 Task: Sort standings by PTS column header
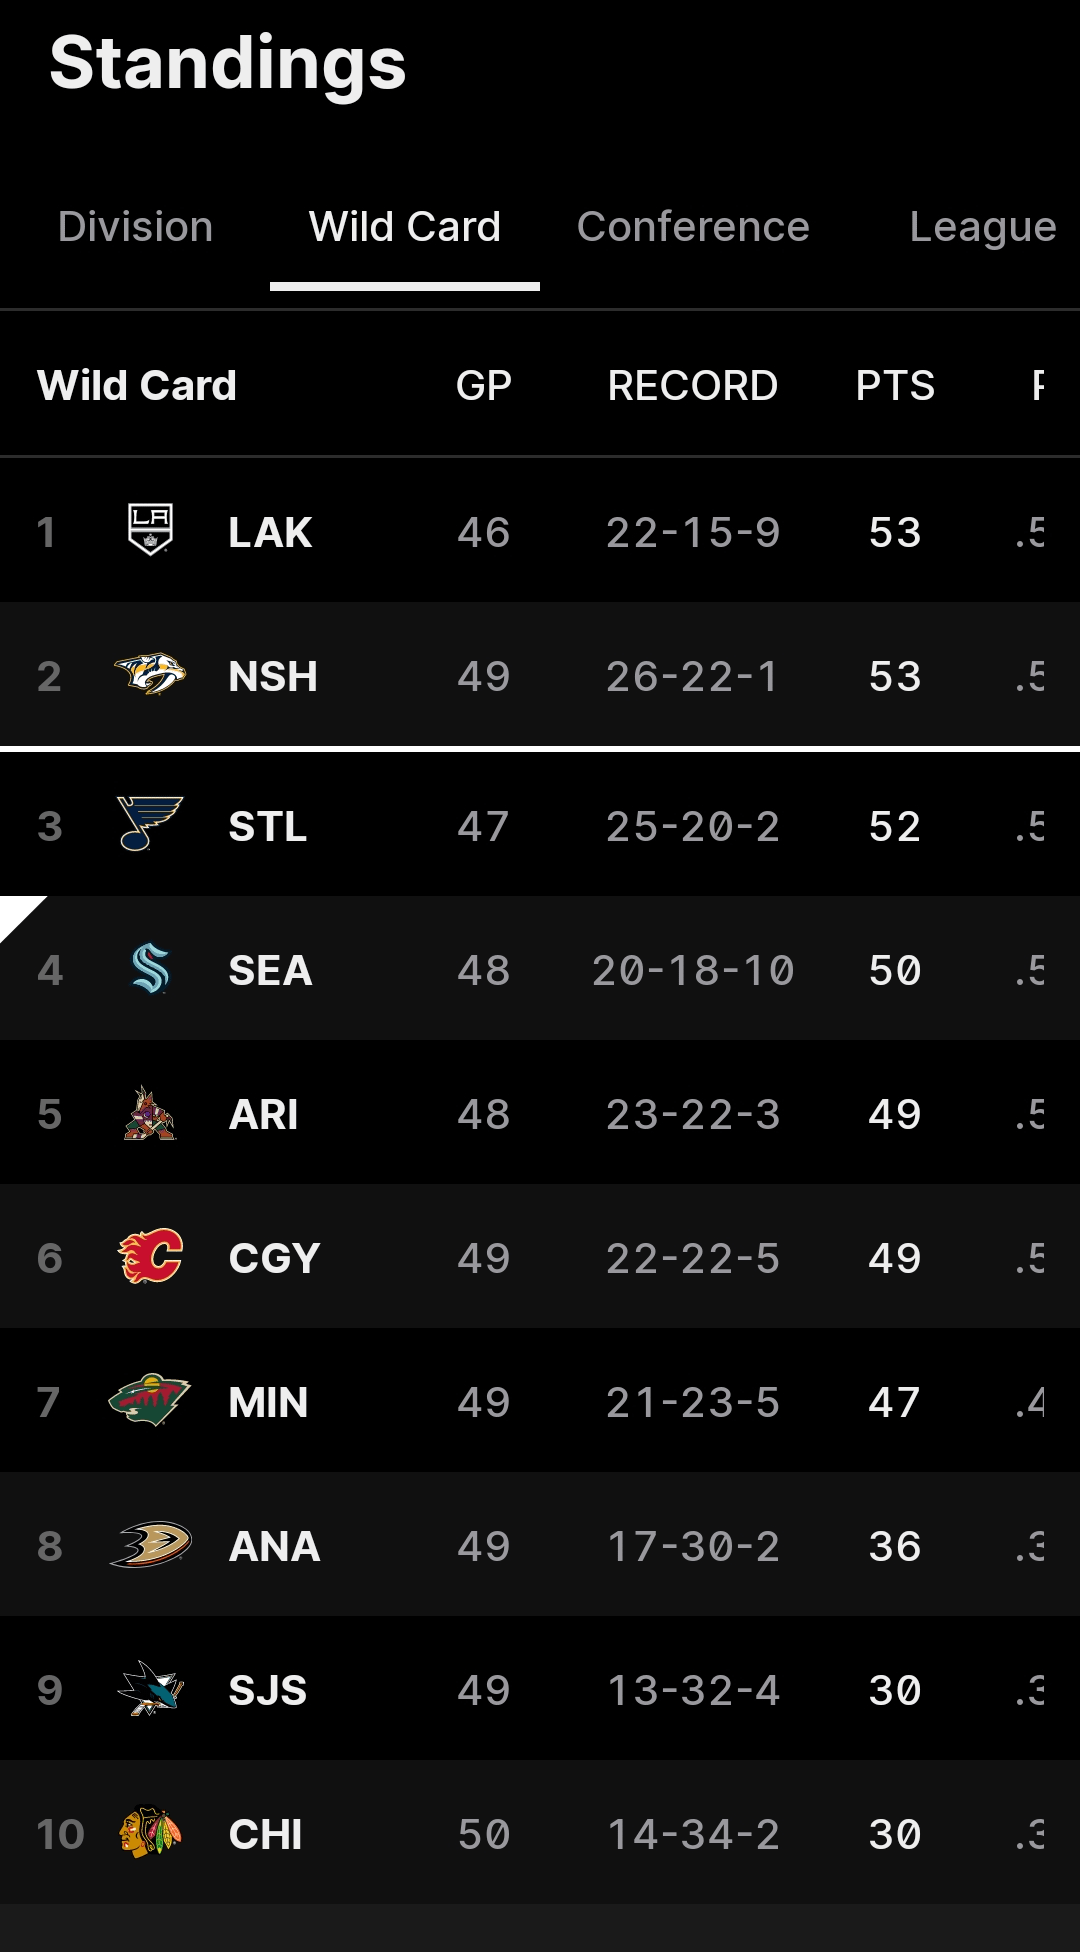coord(895,386)
